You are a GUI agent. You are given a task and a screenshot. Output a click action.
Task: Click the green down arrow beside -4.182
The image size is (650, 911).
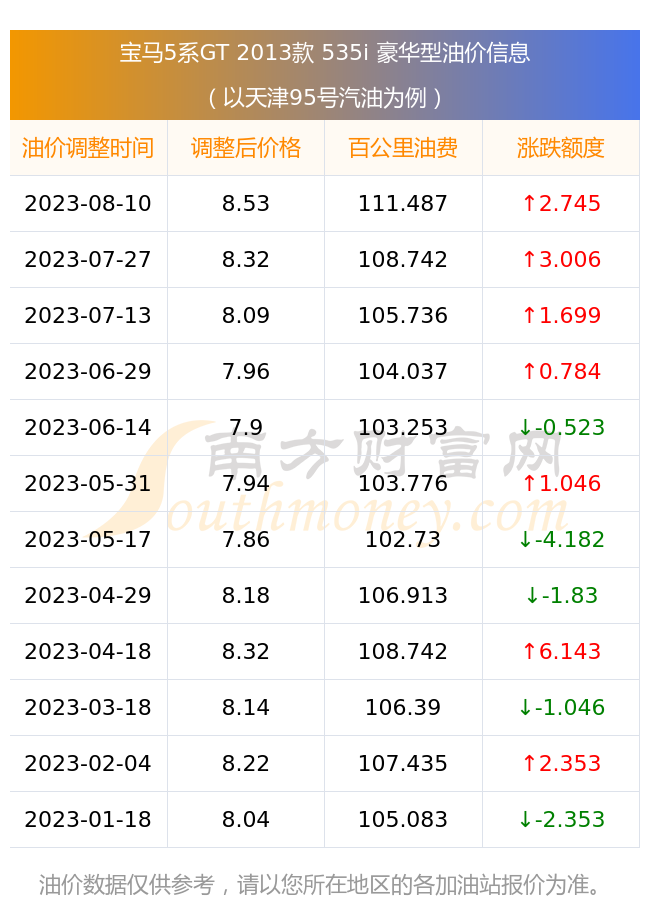[525, 540]
